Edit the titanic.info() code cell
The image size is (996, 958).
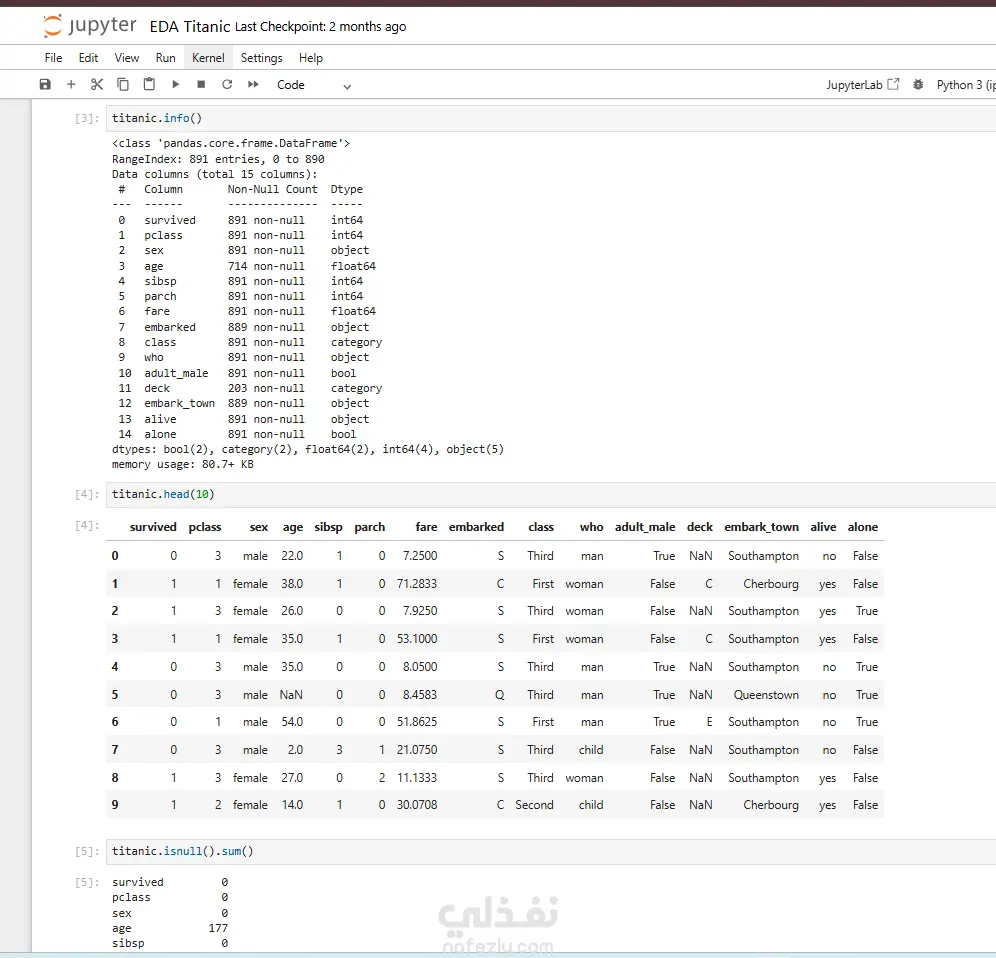pyautogui.click(x=551, y=118)
